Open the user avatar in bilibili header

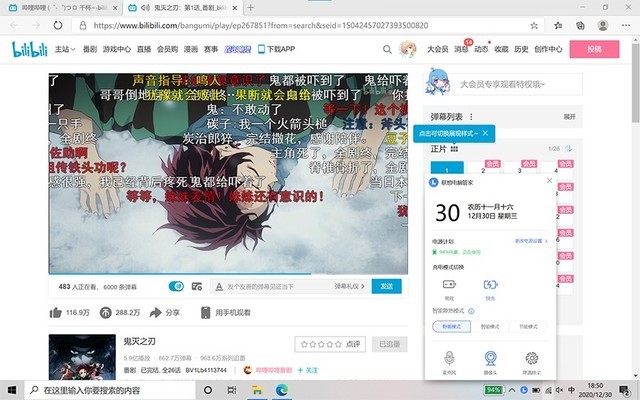[407, 49]
